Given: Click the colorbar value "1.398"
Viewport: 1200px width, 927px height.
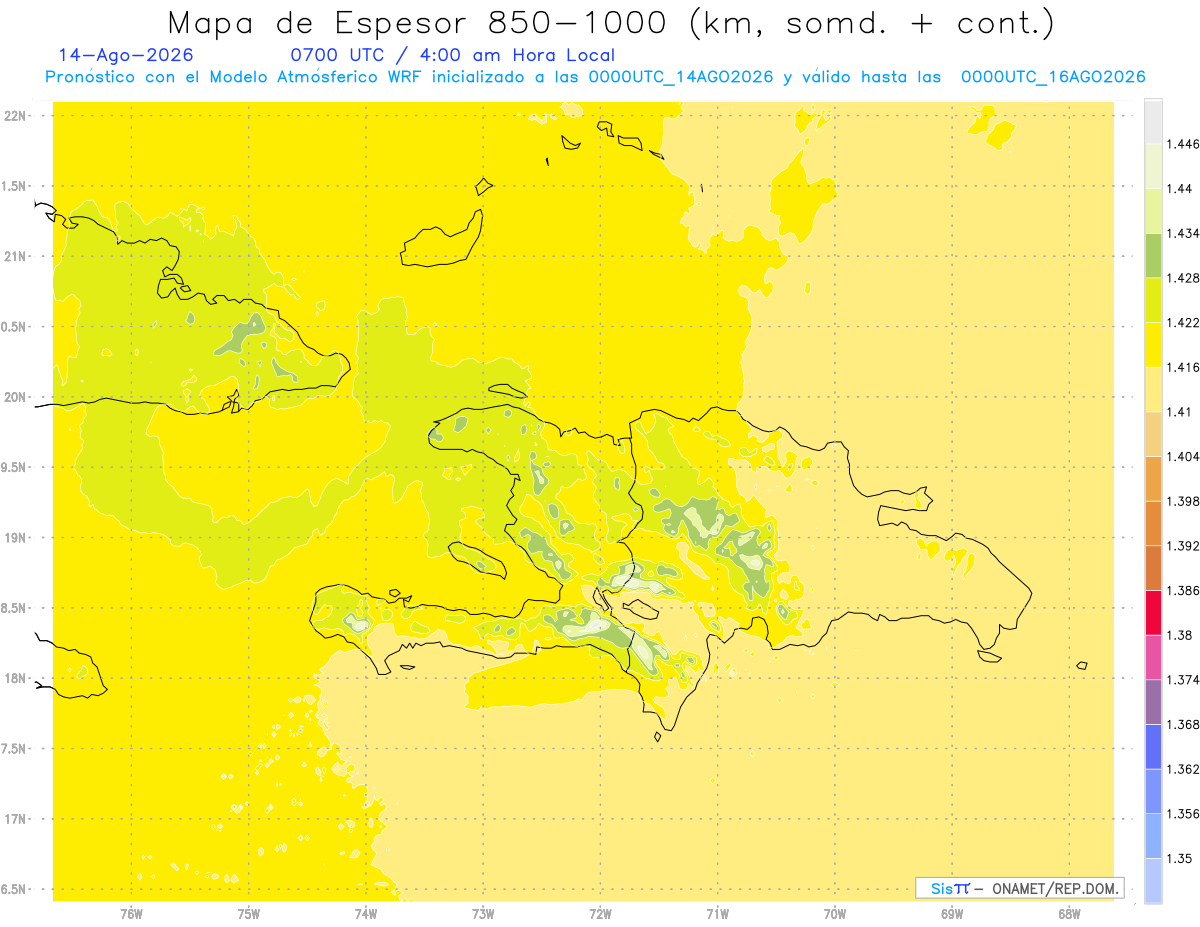Looking at the screenshot, I should (1183, 501).
